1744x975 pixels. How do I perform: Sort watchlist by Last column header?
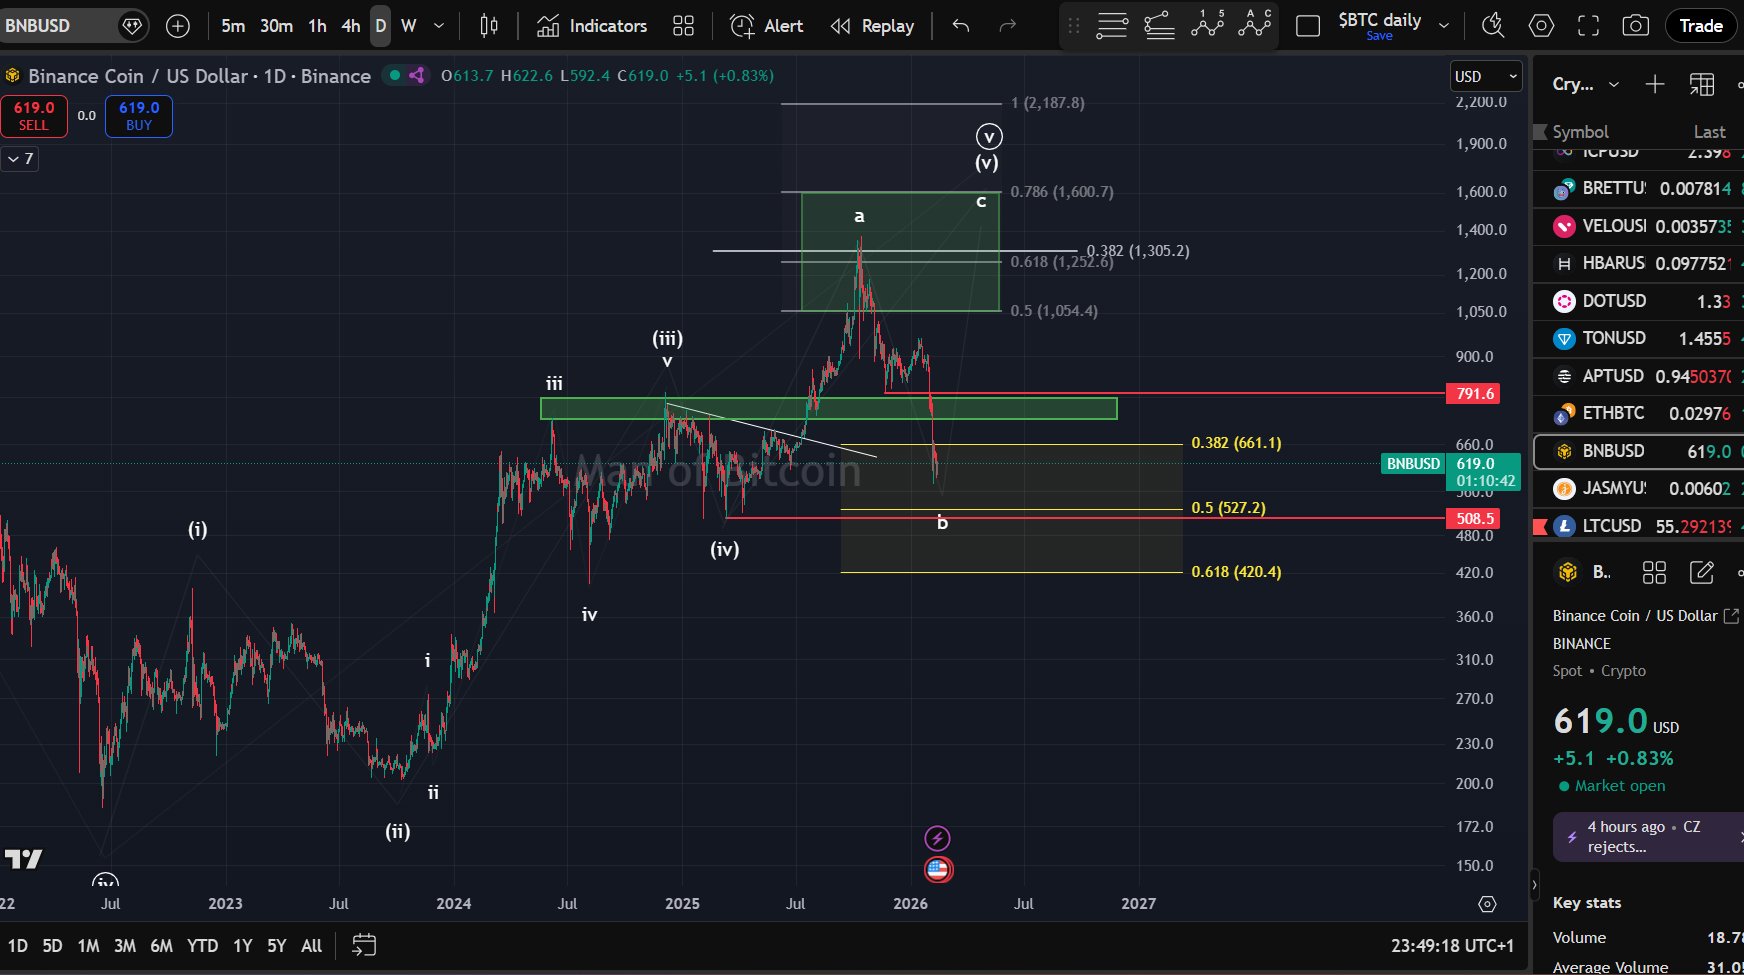click(x=1709, y=132)
